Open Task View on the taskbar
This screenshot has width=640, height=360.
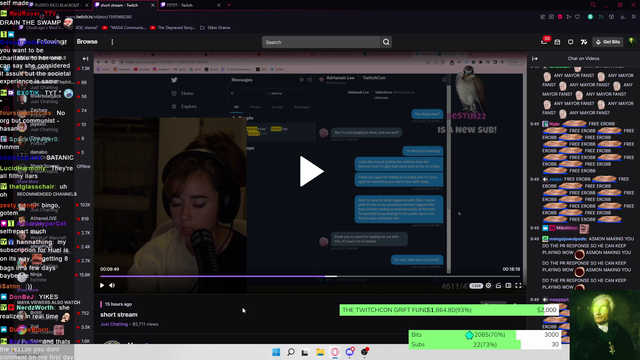coord(305,352)
